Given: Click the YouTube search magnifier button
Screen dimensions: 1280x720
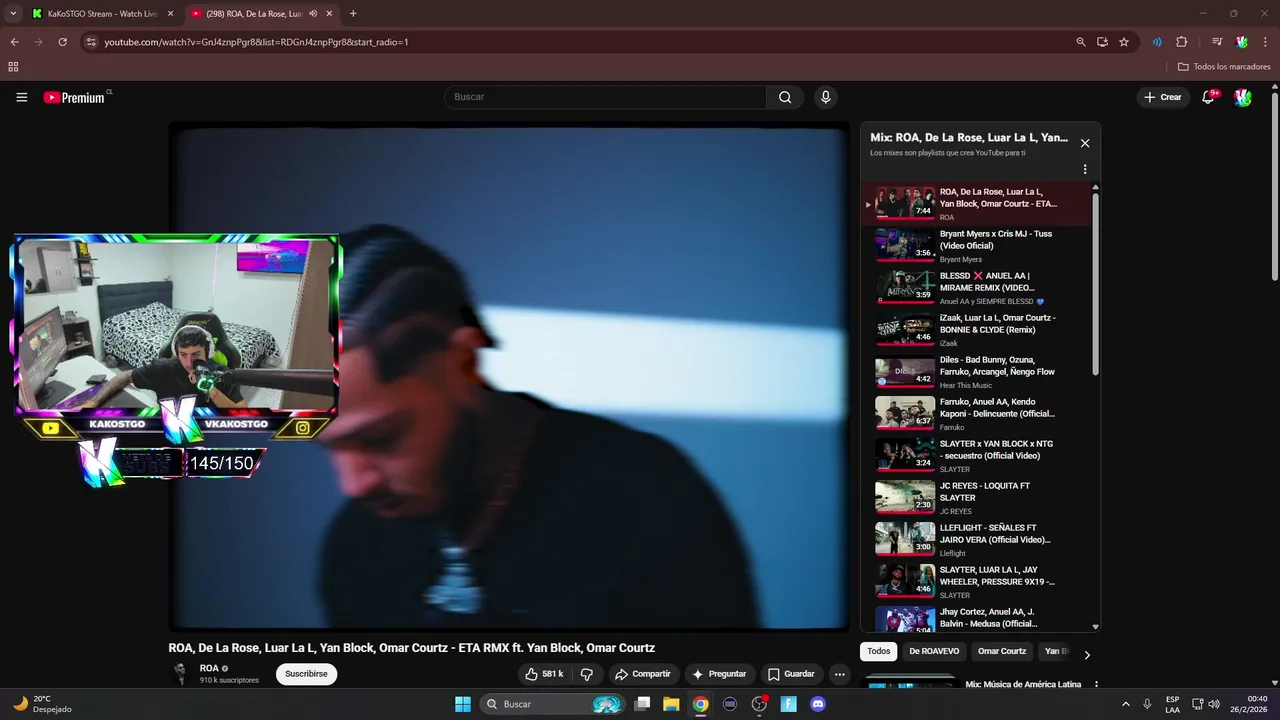Looking at the screenshot, I should 785,97.
